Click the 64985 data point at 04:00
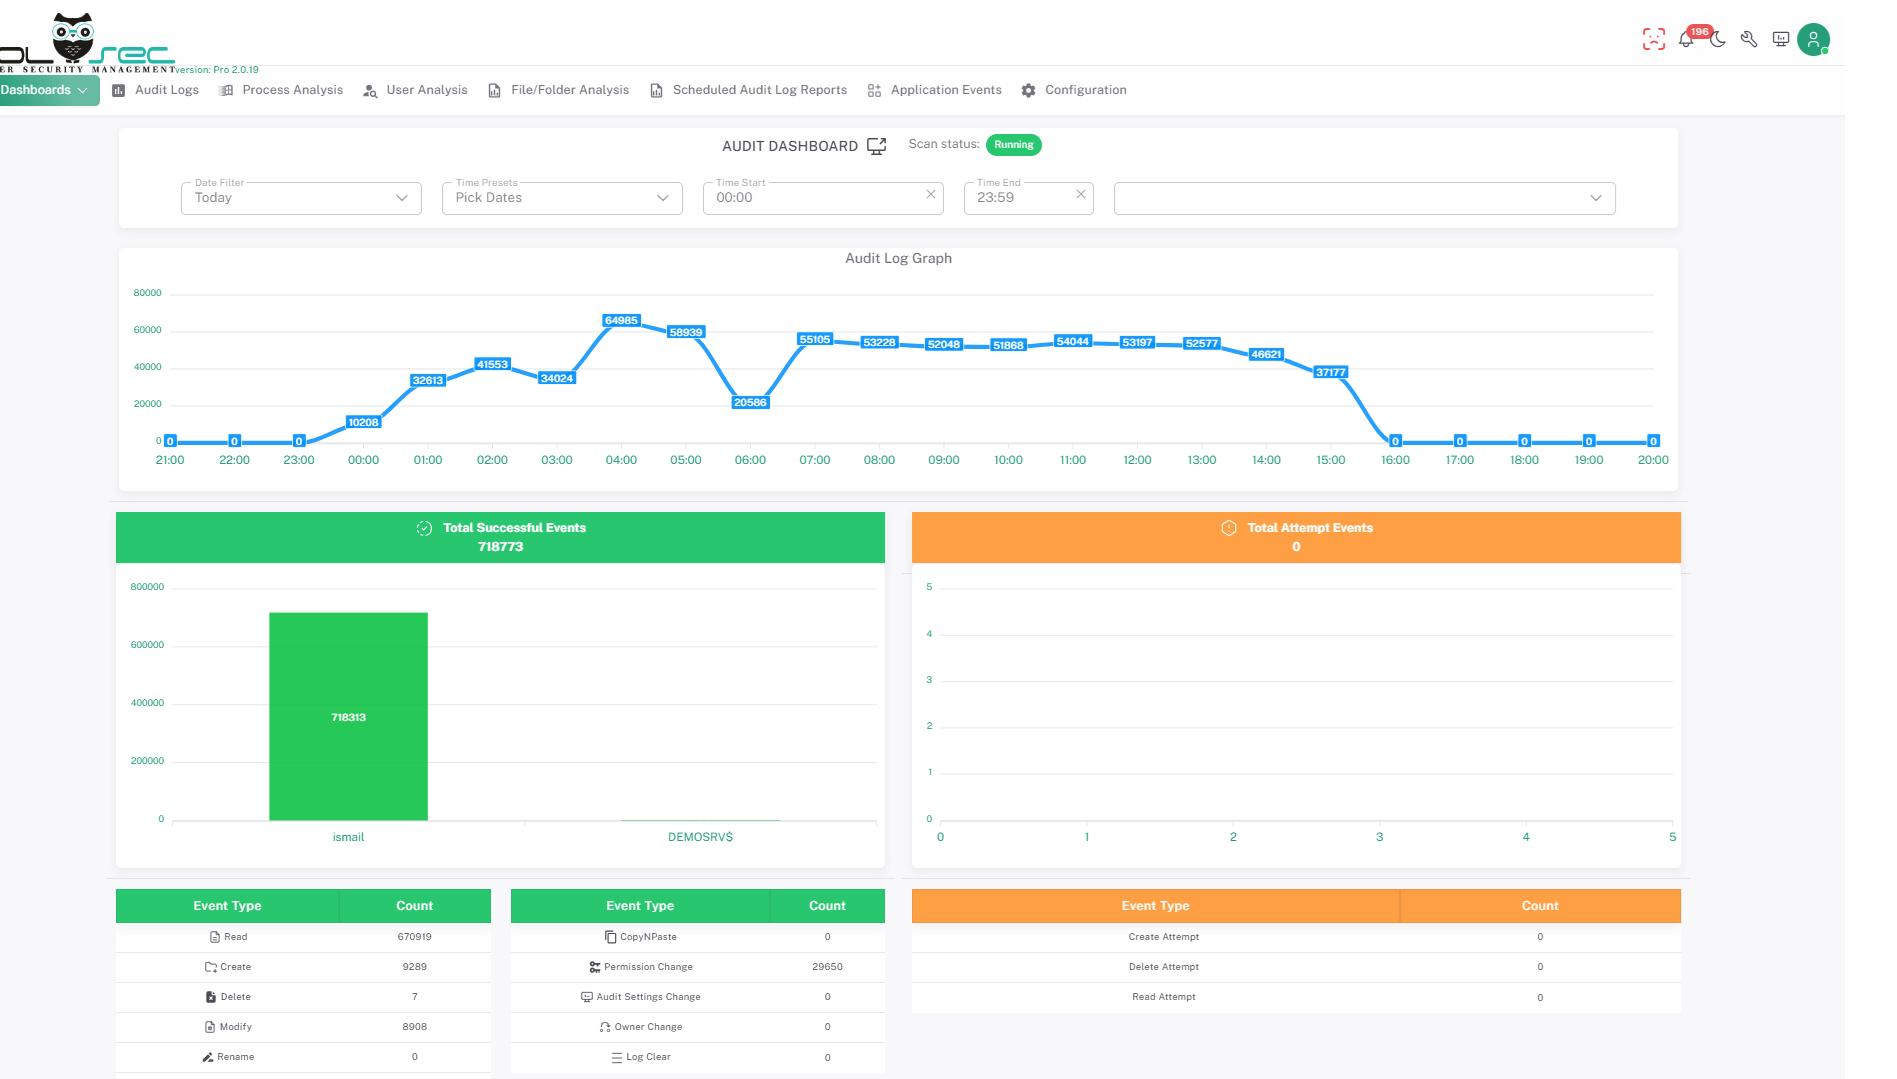1897x1079 pixels. pos(621,321)
